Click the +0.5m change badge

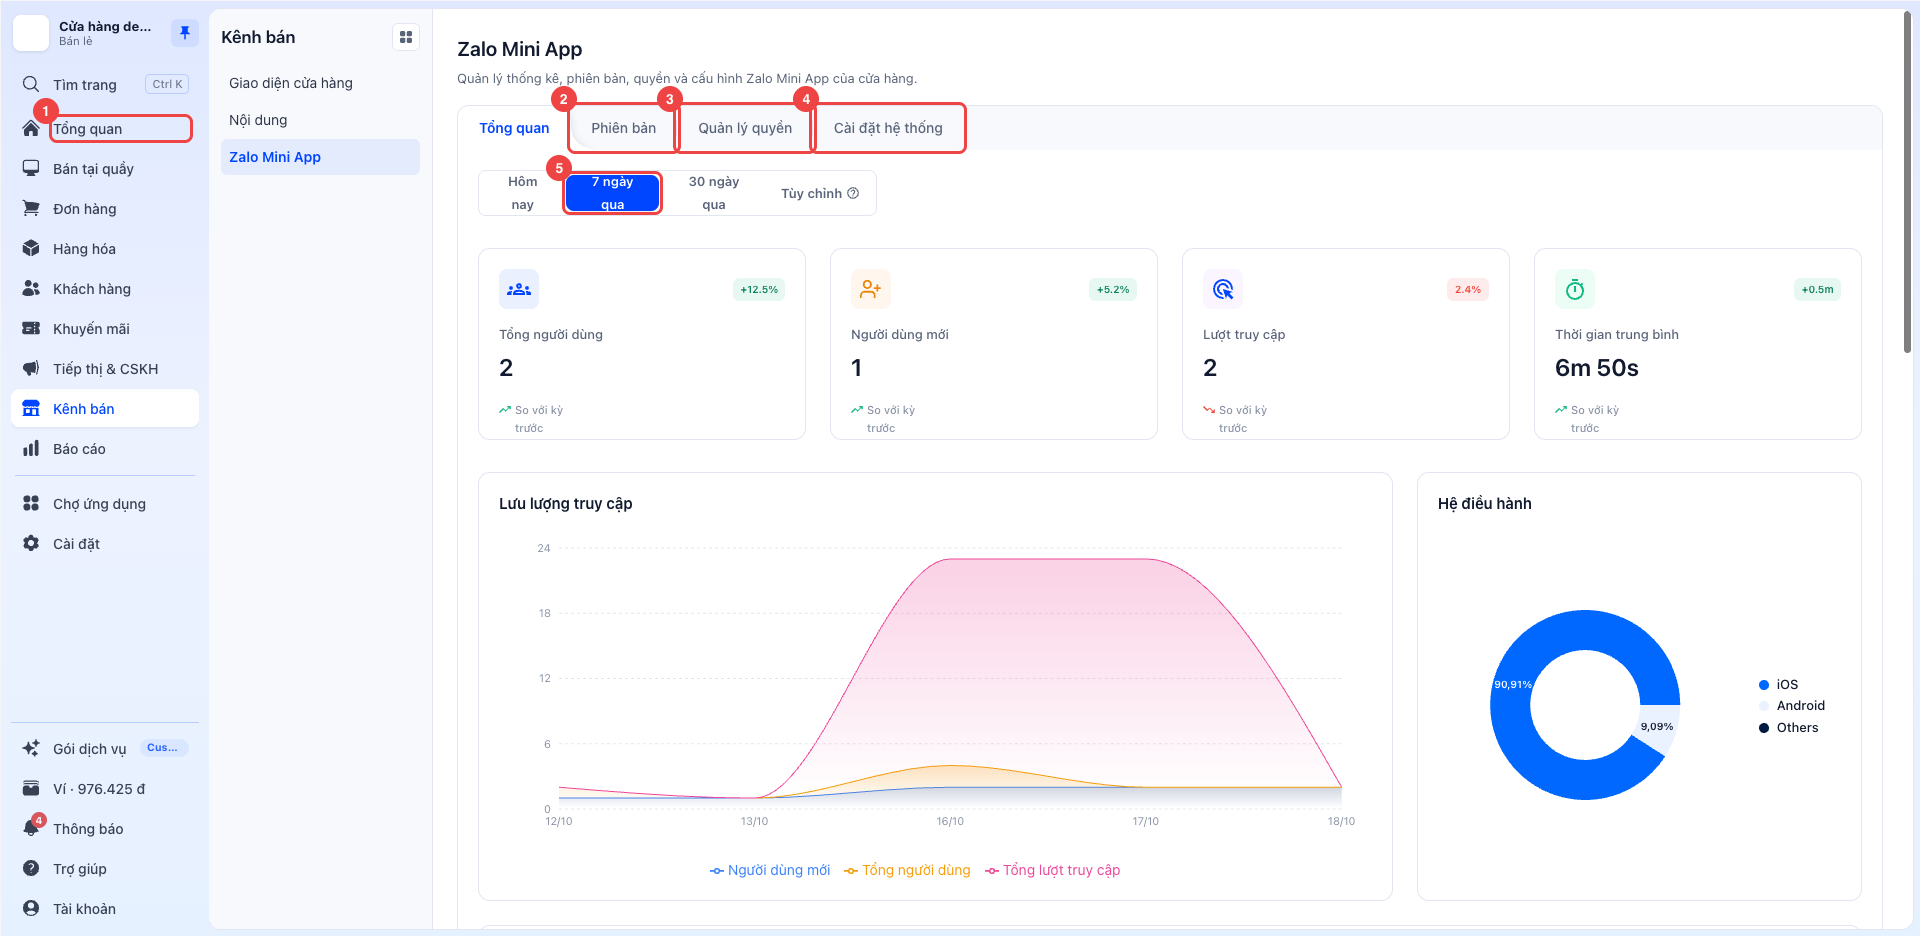point(1817,289)
